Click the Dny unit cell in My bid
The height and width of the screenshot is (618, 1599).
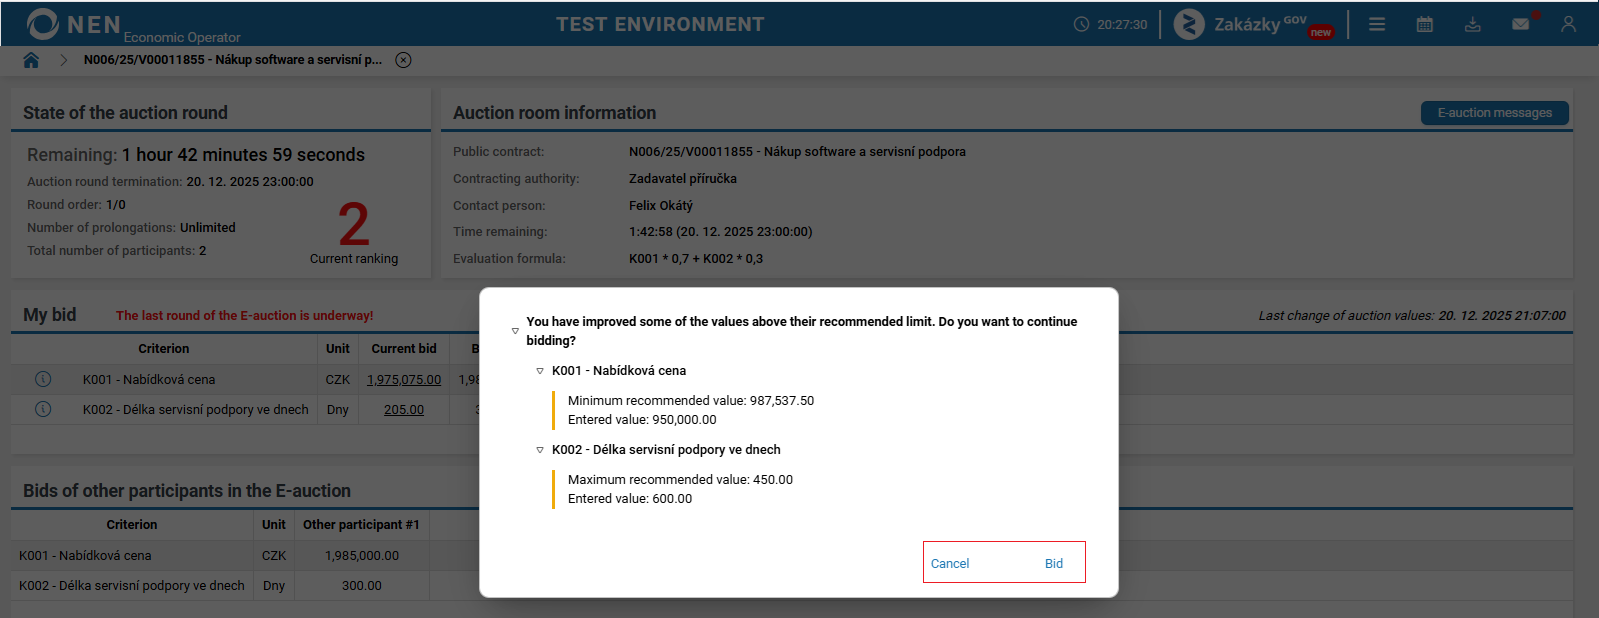(338, 410)
